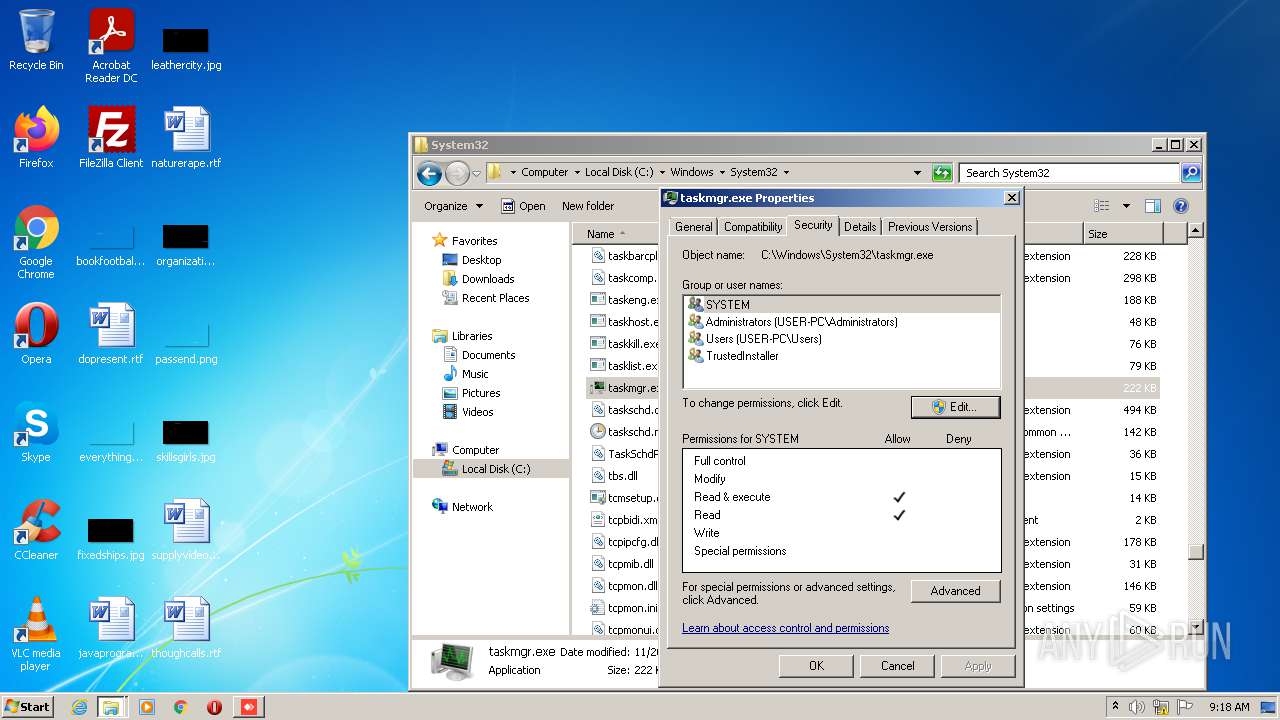Viewport: 1280px width, 720px height.
Task: Click the Opera icon in the taskbar
Action: 214,707
